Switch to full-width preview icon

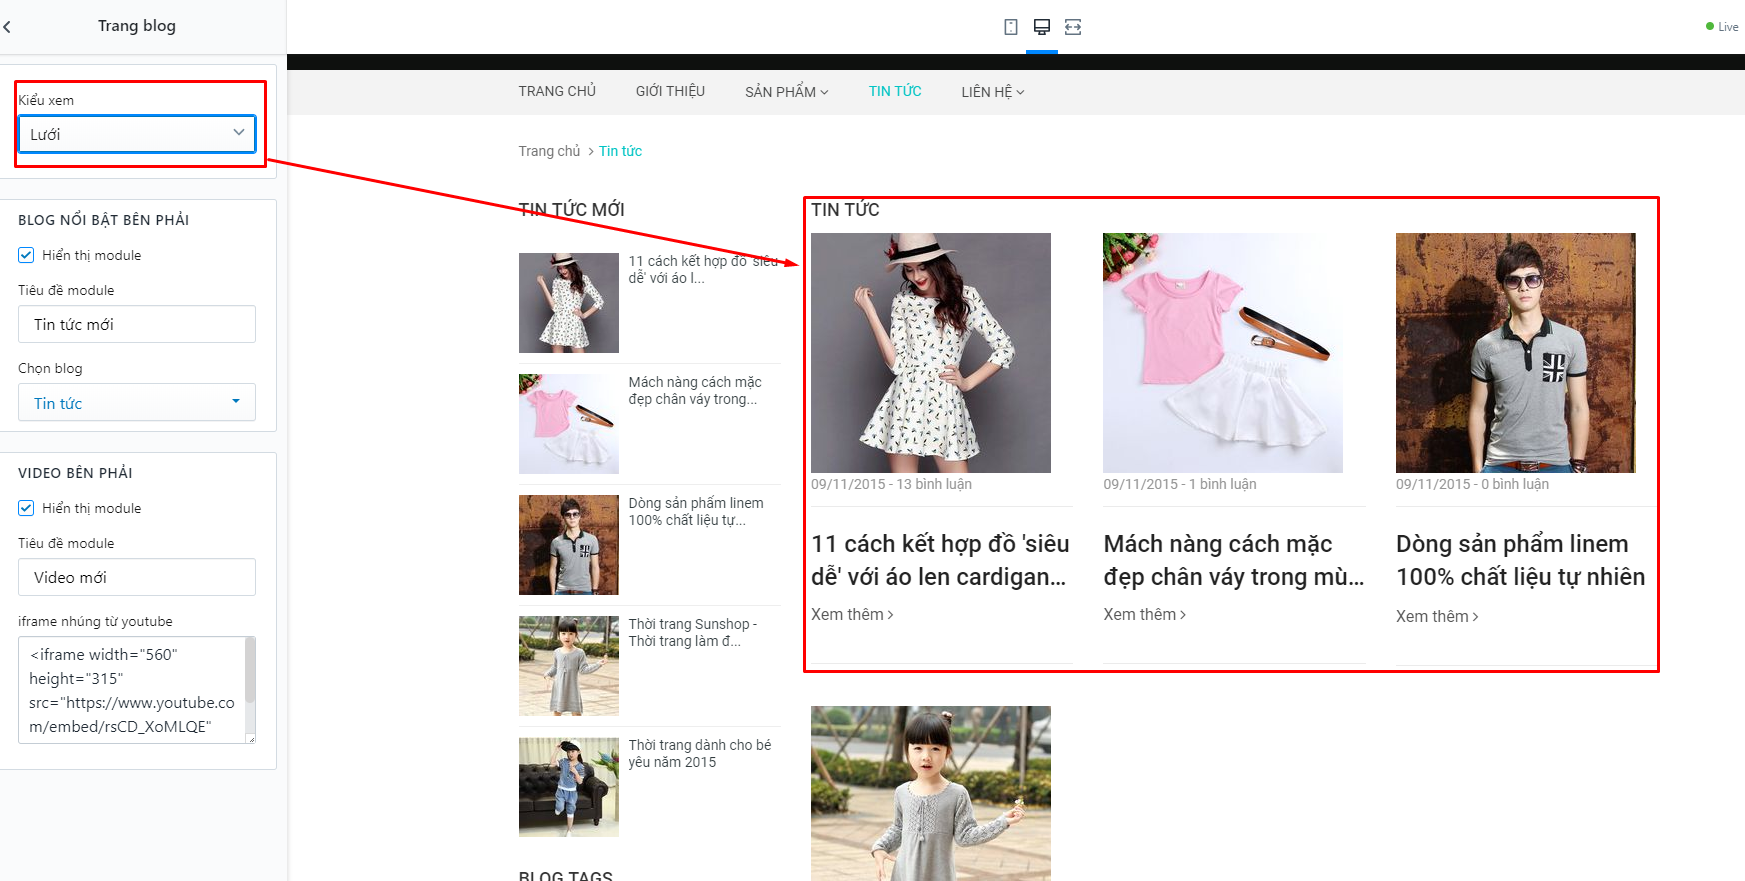tap(1073, 27)
